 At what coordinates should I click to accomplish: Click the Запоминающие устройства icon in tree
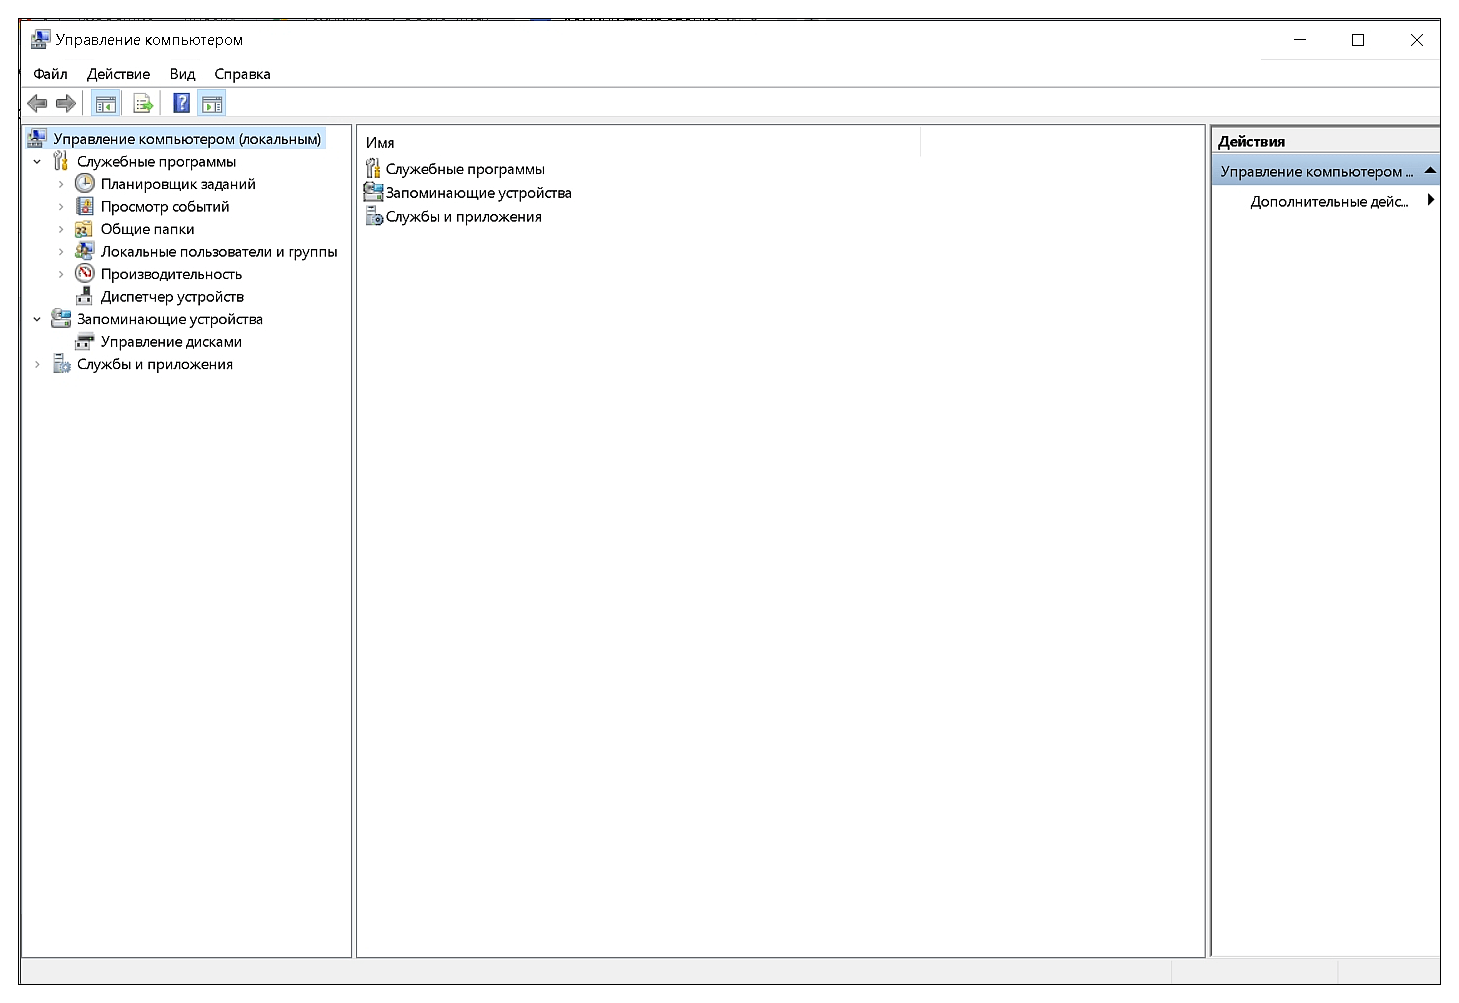(61, 319)
